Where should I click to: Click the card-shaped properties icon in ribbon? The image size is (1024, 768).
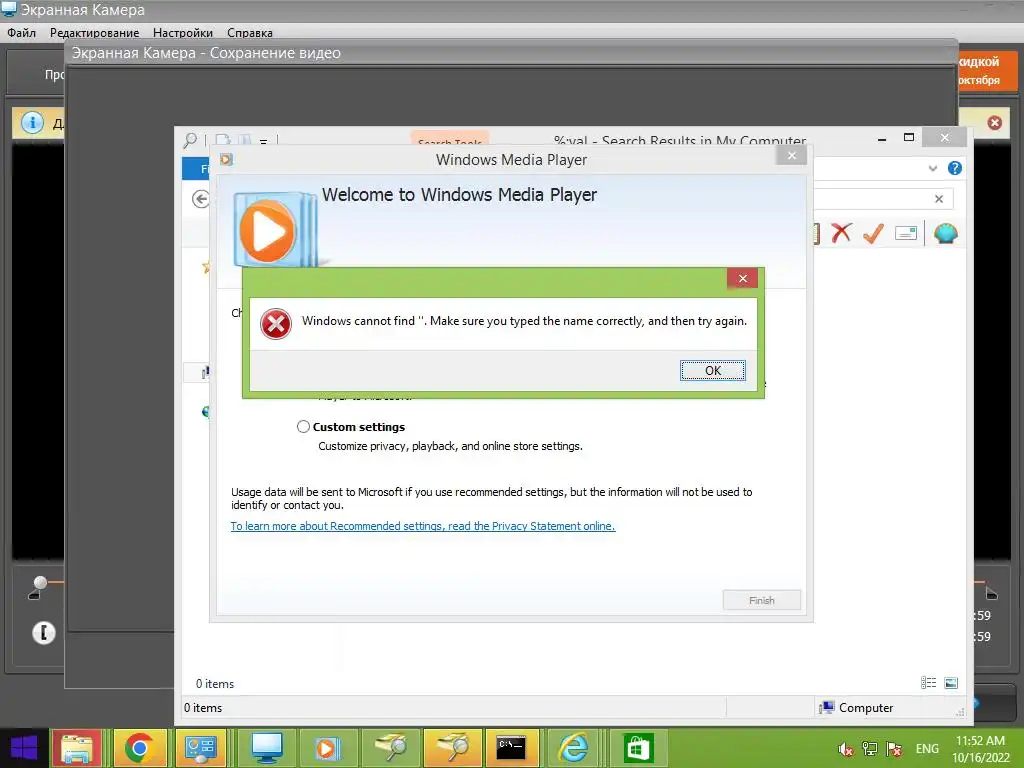[906, 232]
